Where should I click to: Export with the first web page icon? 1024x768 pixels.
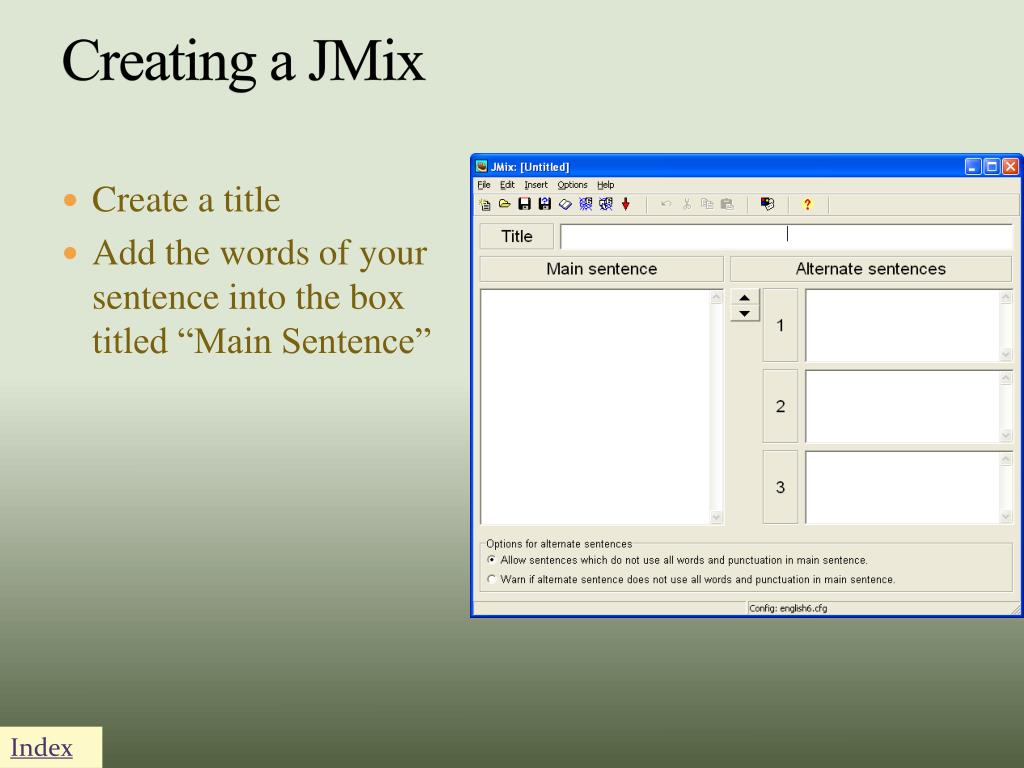585,204
